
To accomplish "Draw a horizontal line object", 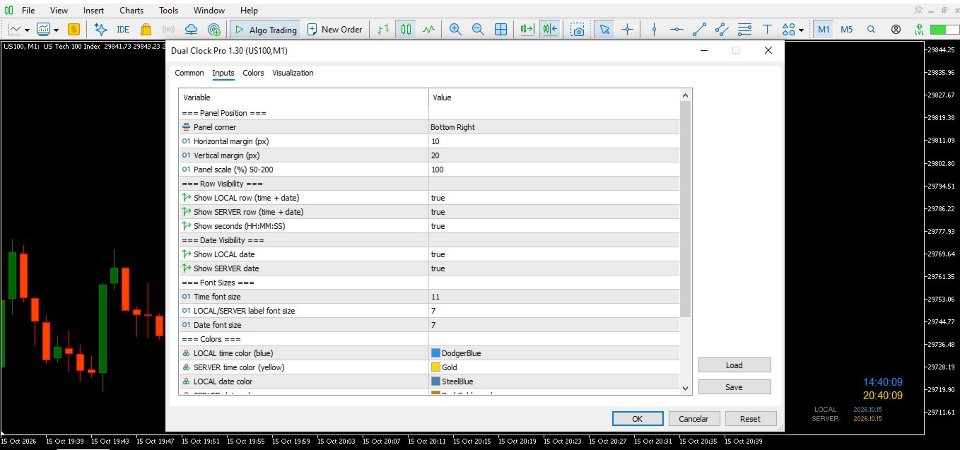I will [x=677, y=29].
